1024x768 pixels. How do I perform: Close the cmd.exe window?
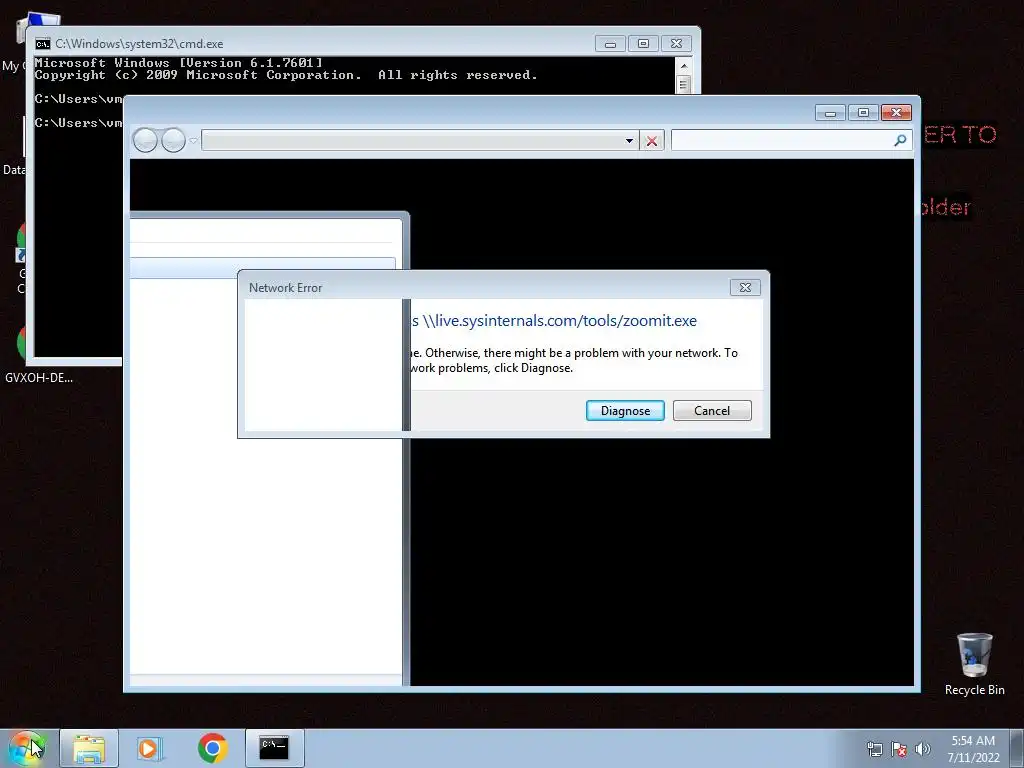(677, 44)
